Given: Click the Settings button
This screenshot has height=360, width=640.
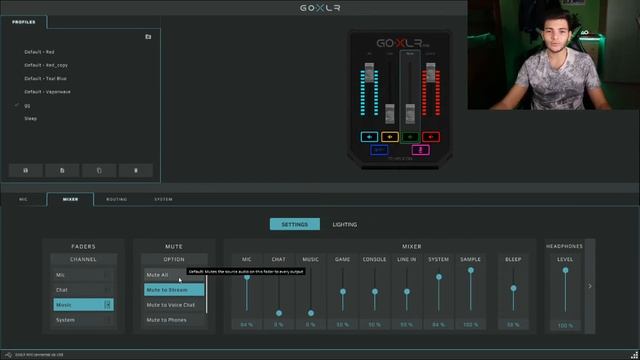Looking at the screenshot, I should point(295,224).
